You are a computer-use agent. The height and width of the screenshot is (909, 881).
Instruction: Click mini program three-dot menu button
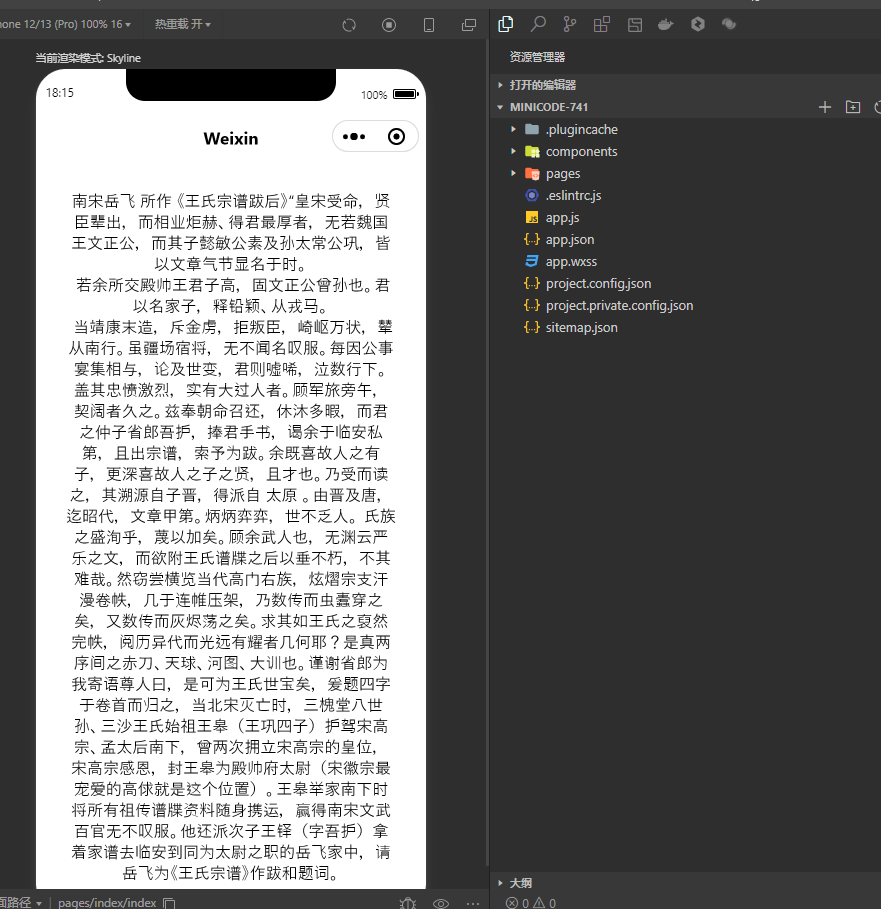[x=354, y=137]
